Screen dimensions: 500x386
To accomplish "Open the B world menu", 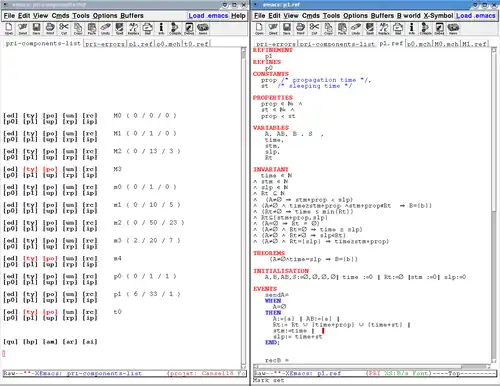I will point(409,16).
